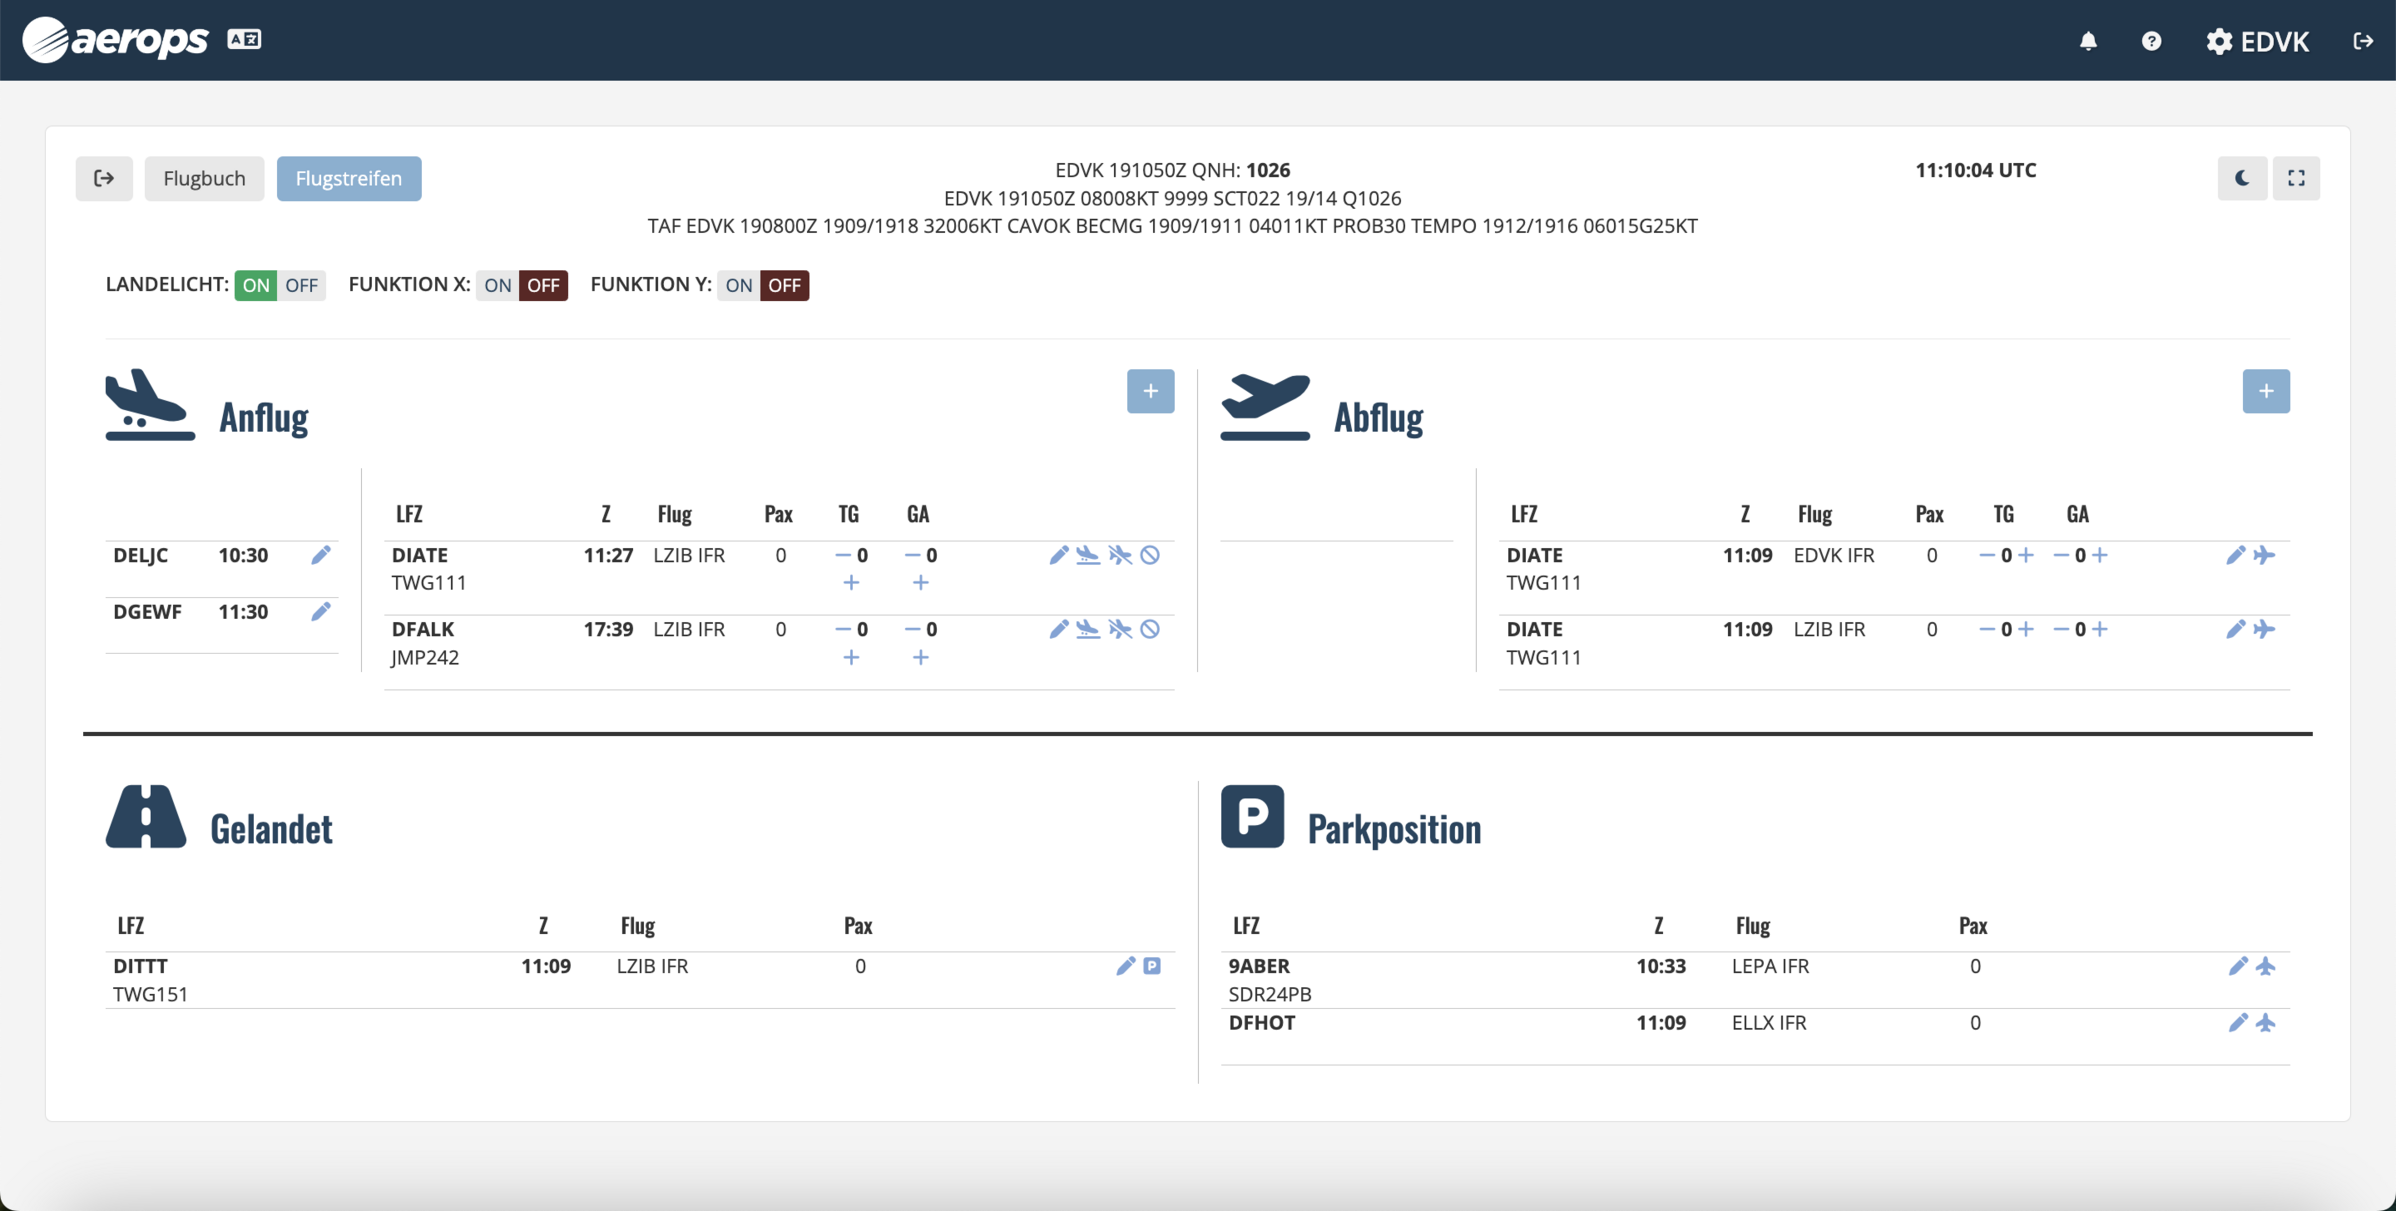Image resolution: width=2396 pixels, height=1211 pixels.
Task: Click the language switch icon beside aerops logo
Action: [x=244, y=39]
